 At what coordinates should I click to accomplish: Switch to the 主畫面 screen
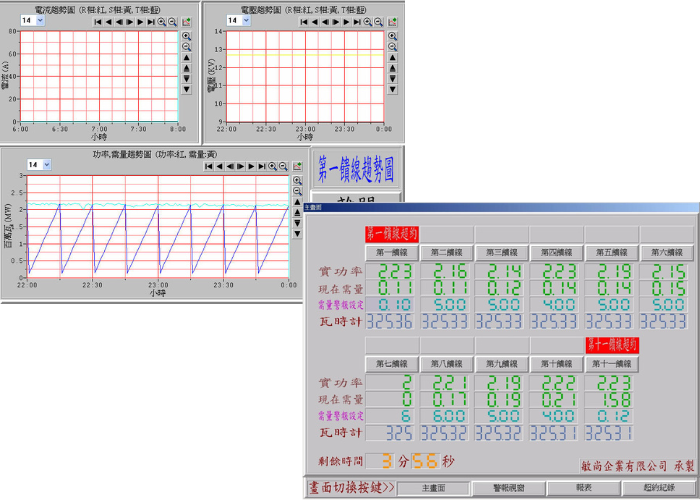[433, 488]
